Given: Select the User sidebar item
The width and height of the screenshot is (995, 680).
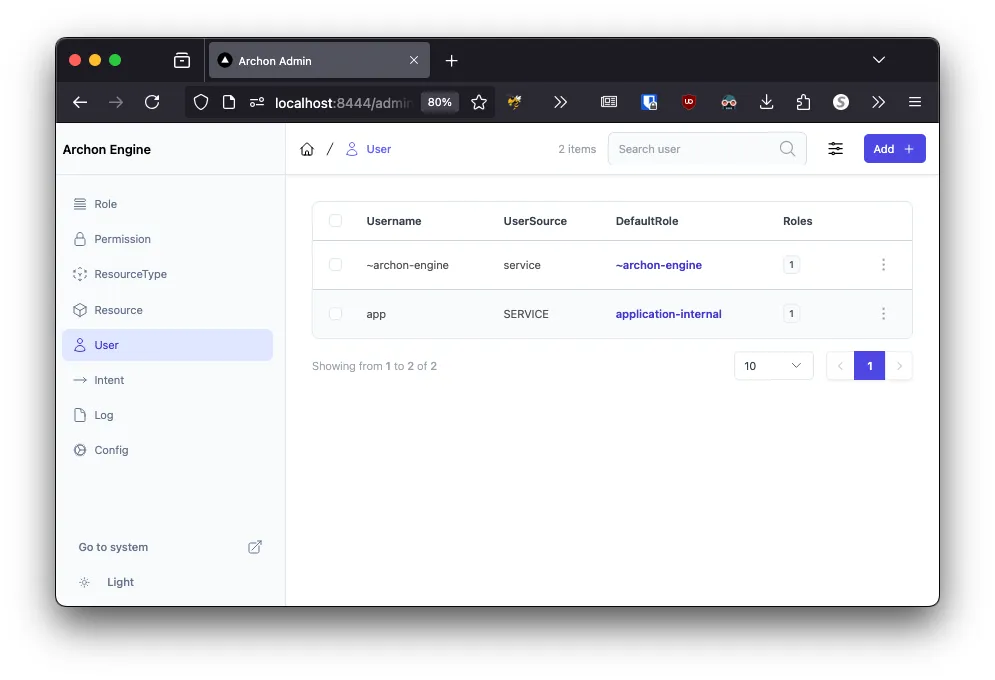Looking at the screenshot, I should click(x=168, y=345).
